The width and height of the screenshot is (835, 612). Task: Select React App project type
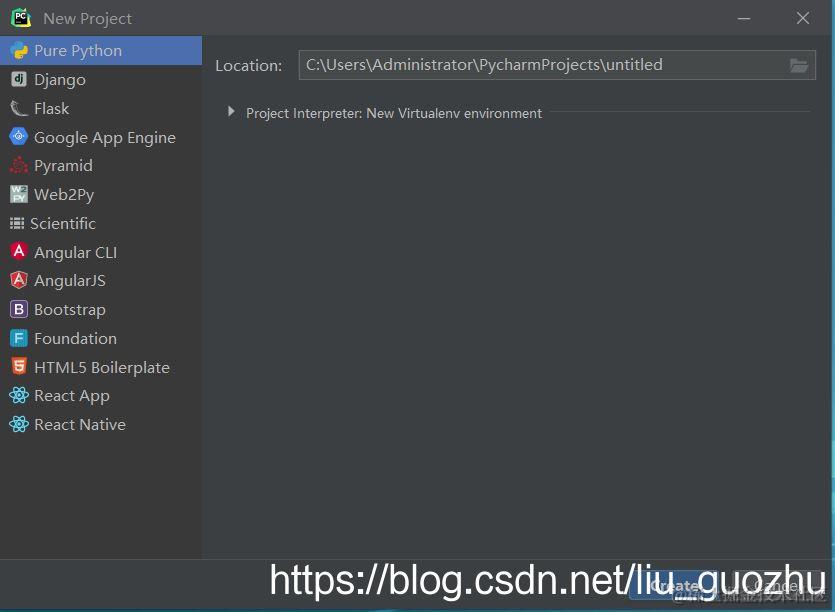click(x=101, y=396)
